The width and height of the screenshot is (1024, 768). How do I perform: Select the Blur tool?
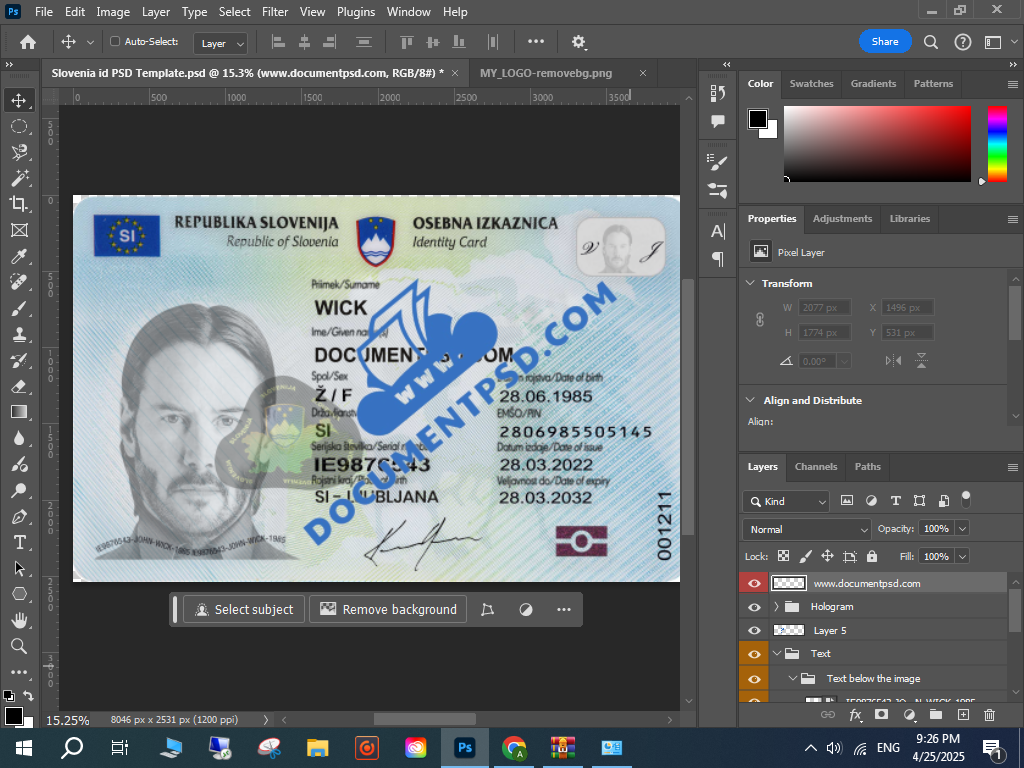coord(19,438)
